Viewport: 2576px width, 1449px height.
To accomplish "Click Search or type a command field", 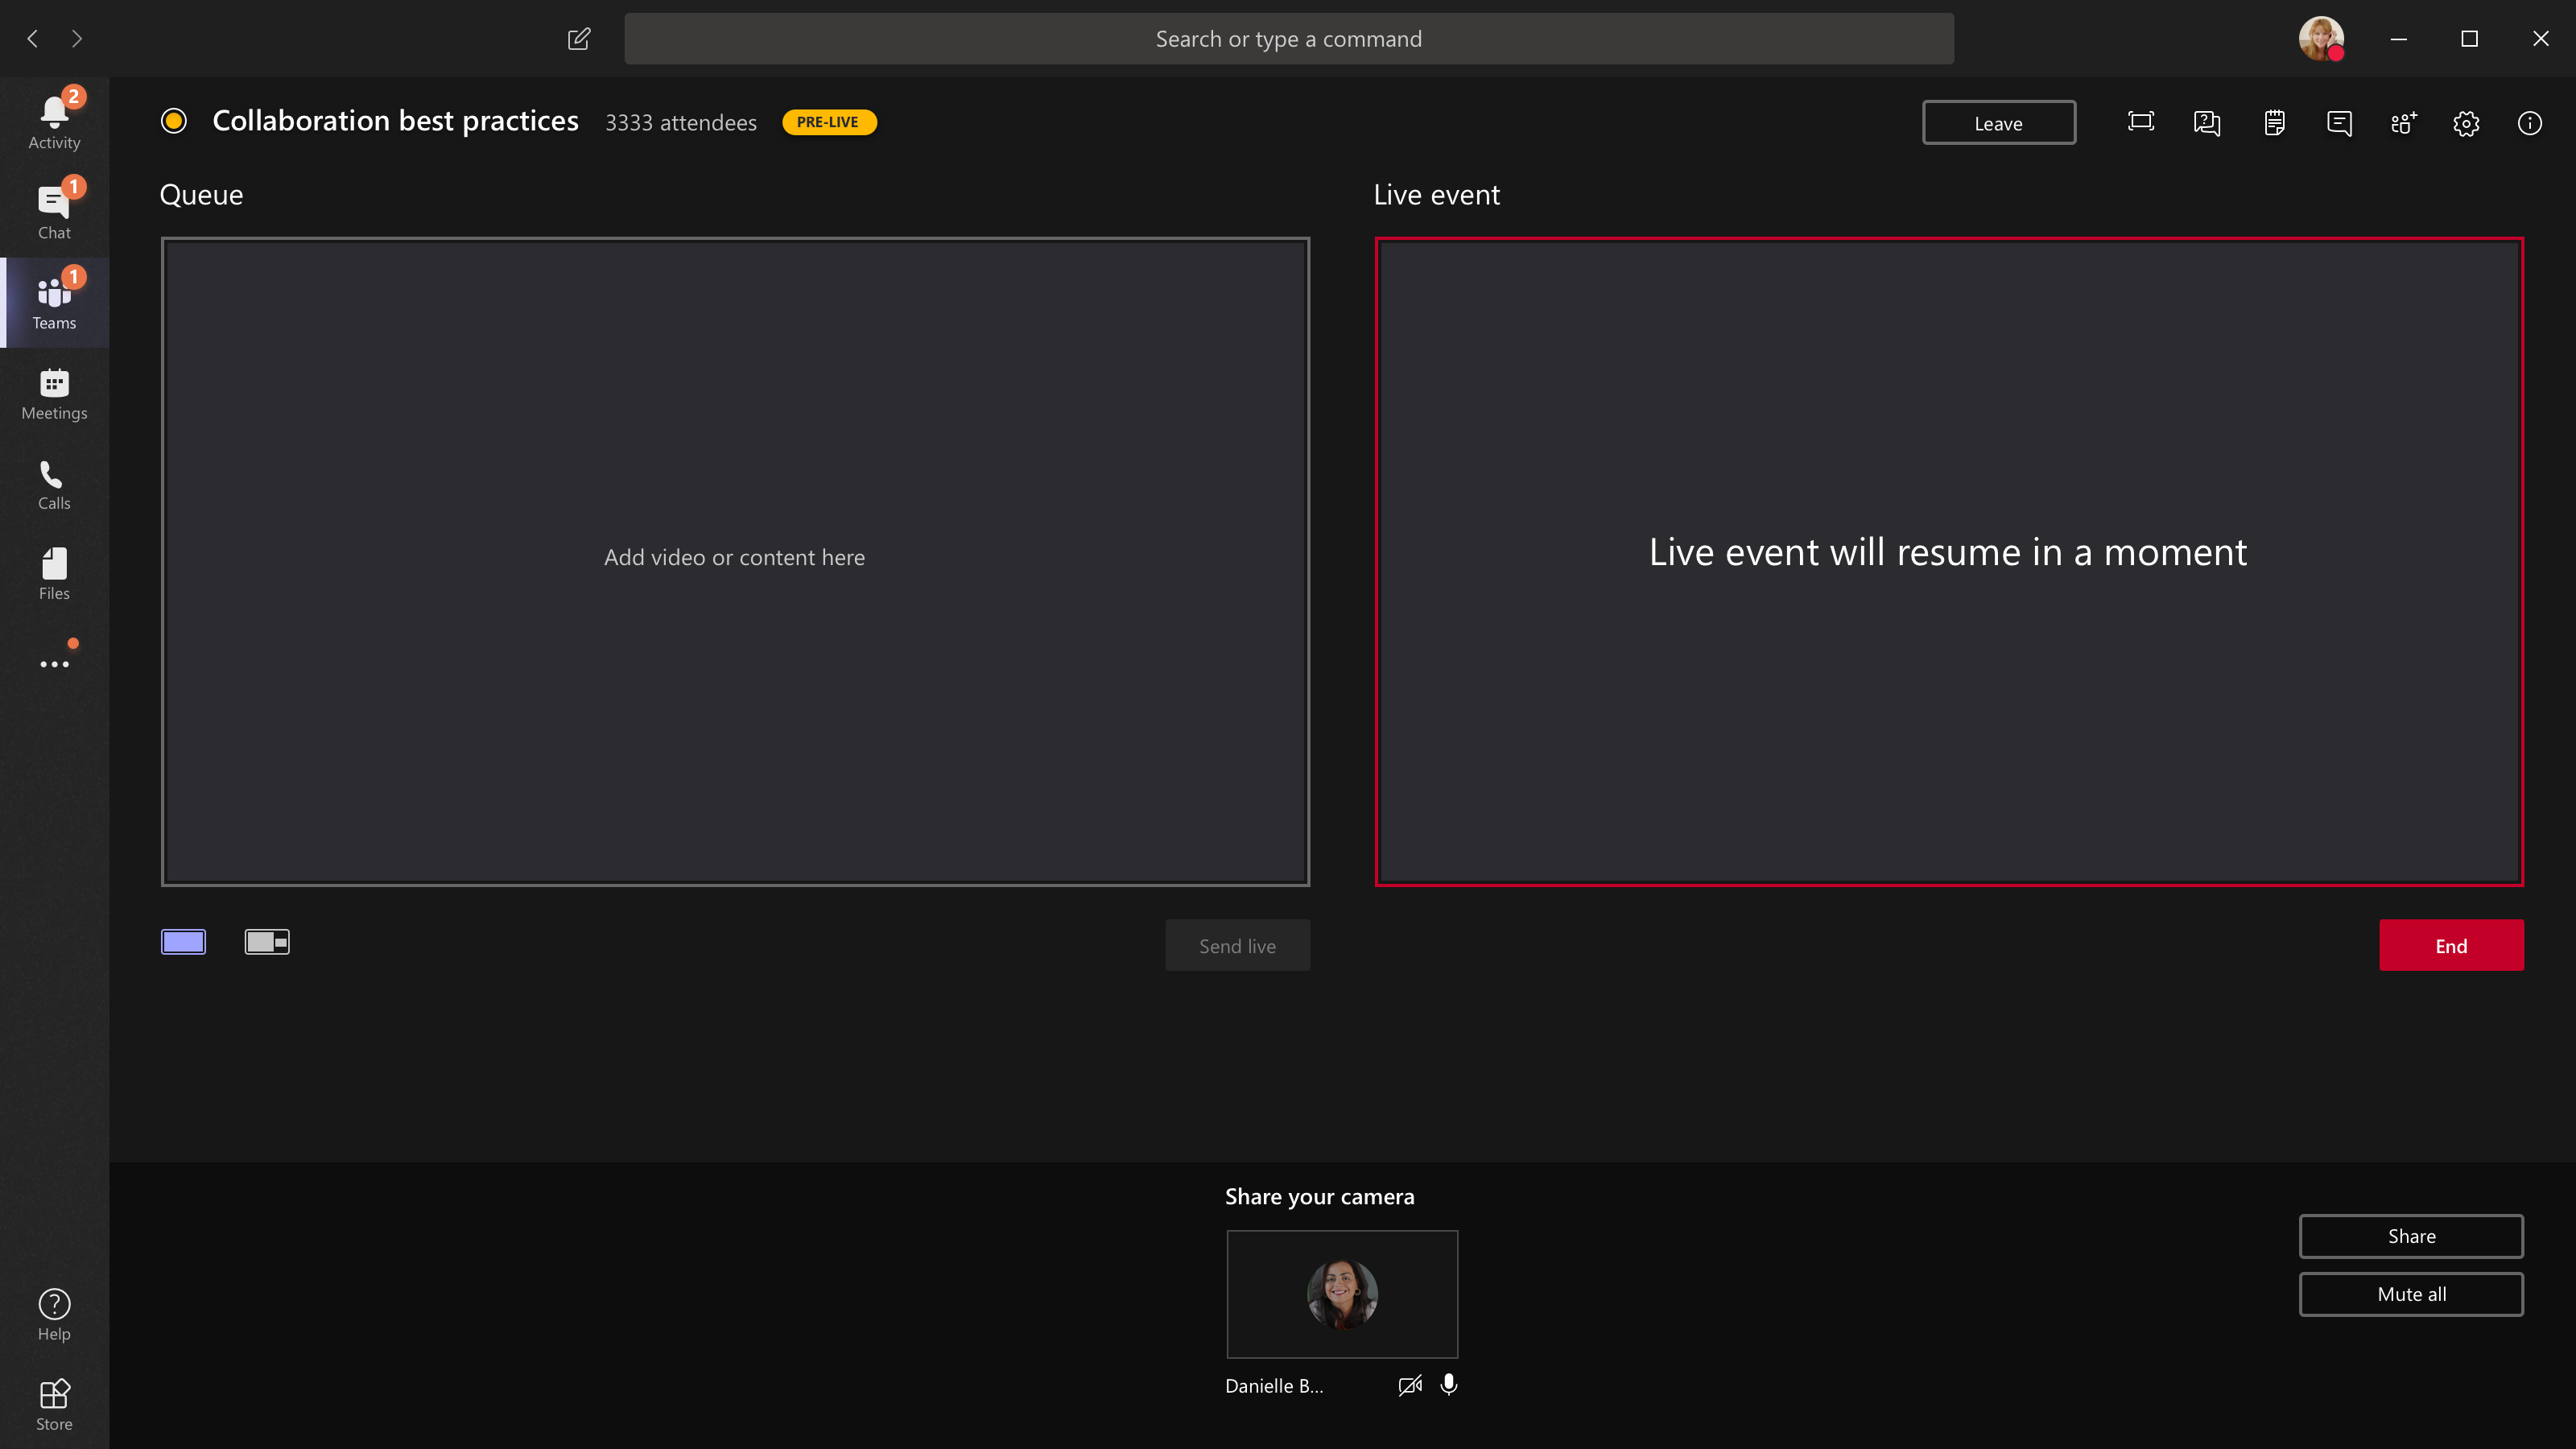I will click(x=1288, y=39).
